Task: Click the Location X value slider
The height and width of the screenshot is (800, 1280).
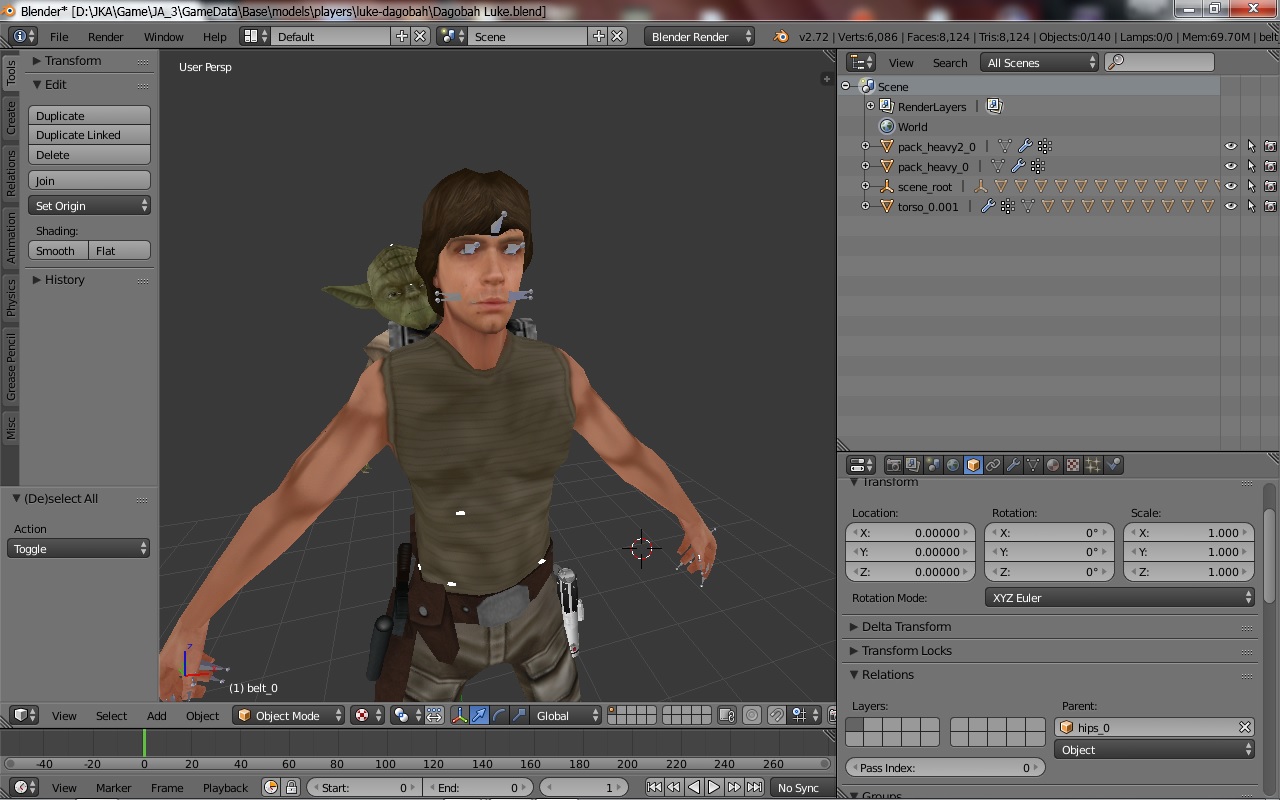Action: pos(910,532)
